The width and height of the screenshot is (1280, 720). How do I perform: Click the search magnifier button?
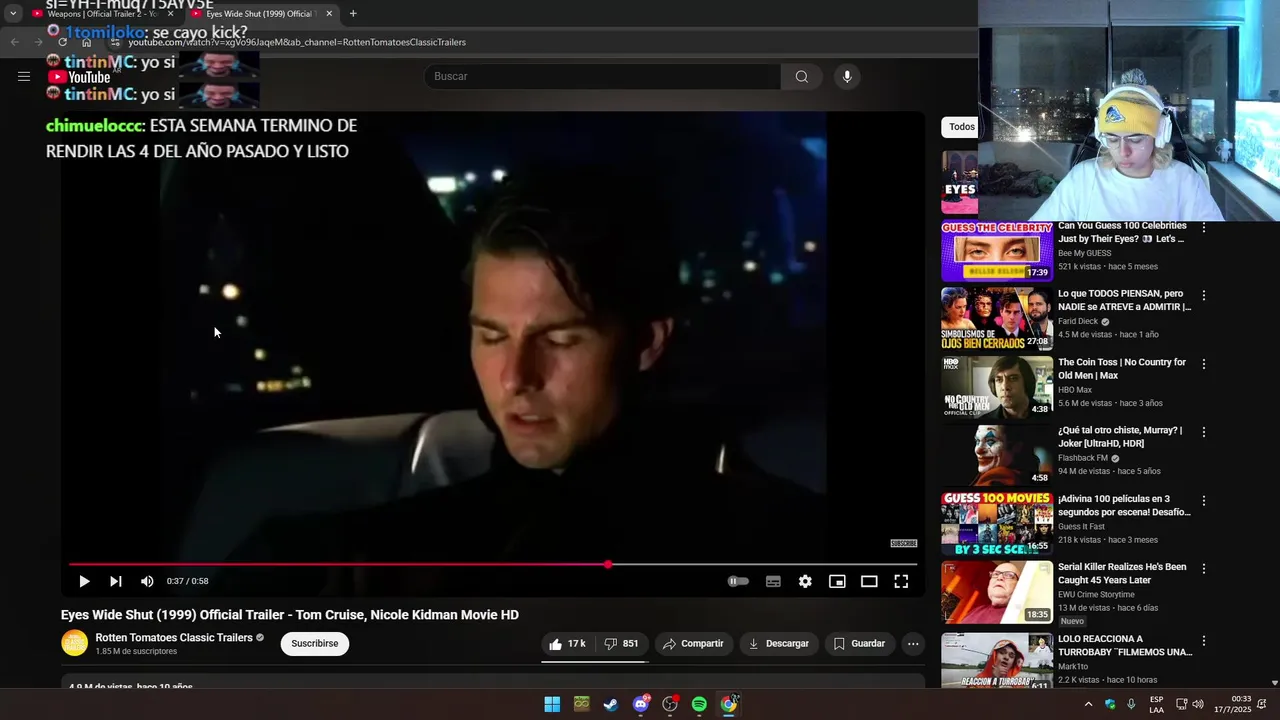[802, 77]
